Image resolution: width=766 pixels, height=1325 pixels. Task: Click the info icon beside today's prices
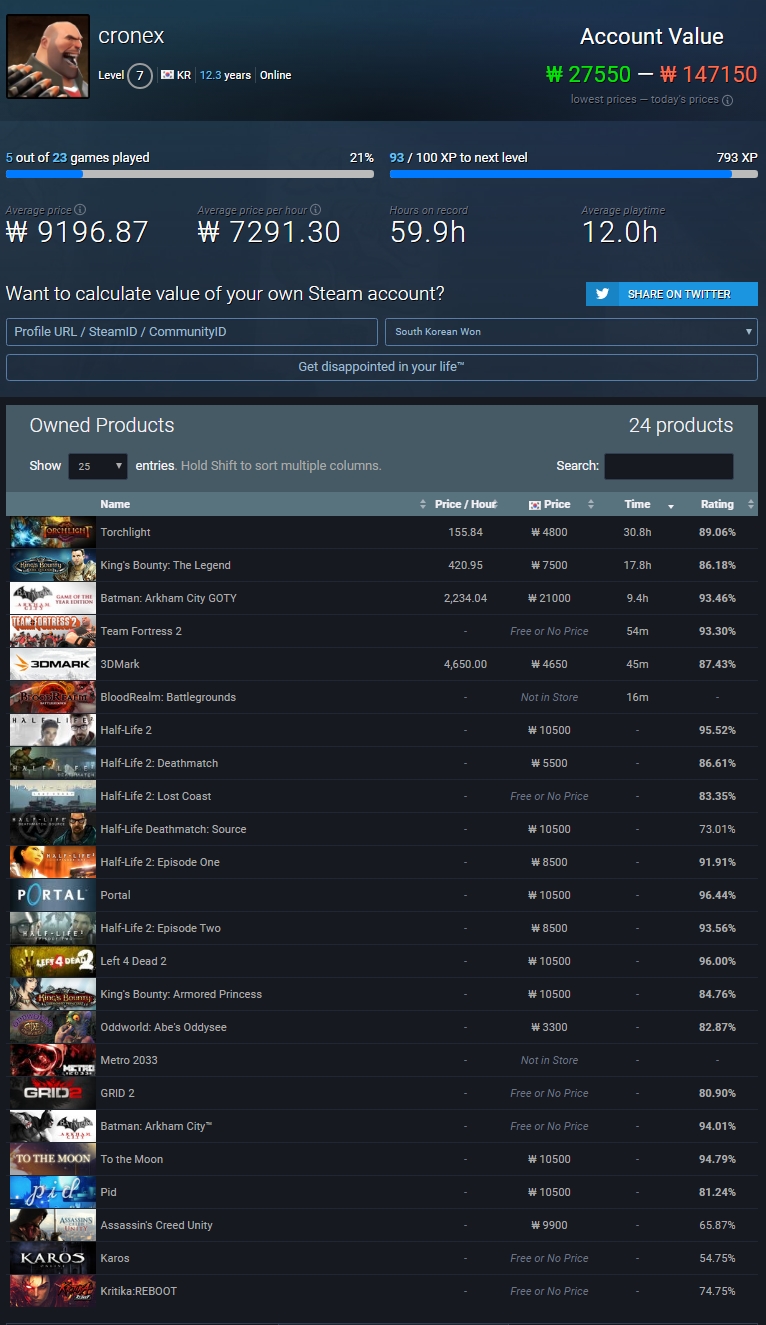[728, 100]
